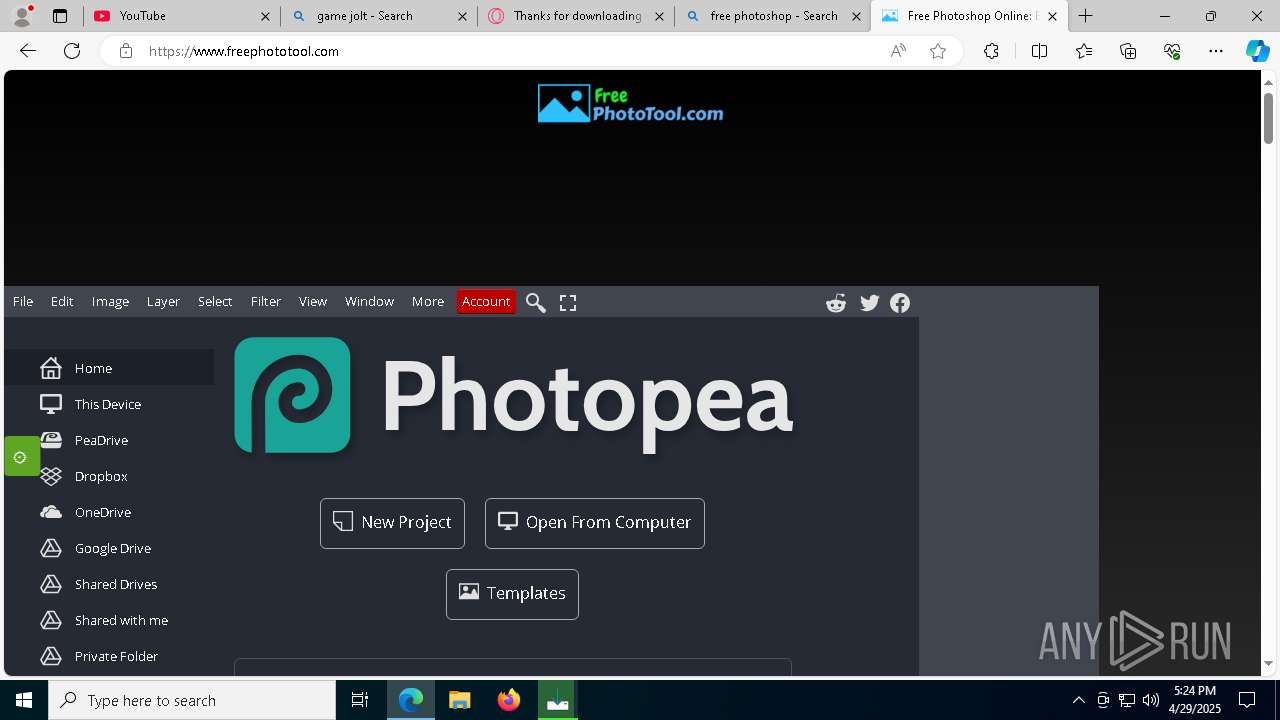
Task: Switch to Thanks for downloading tab
Action: [x=576, y=16]
